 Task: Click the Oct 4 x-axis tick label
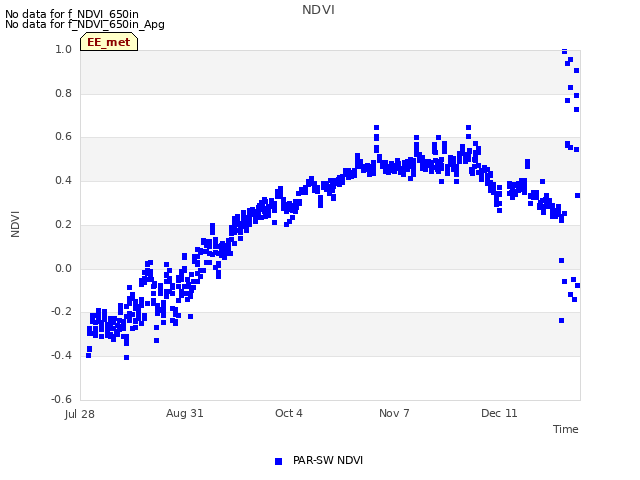point(289,413)
